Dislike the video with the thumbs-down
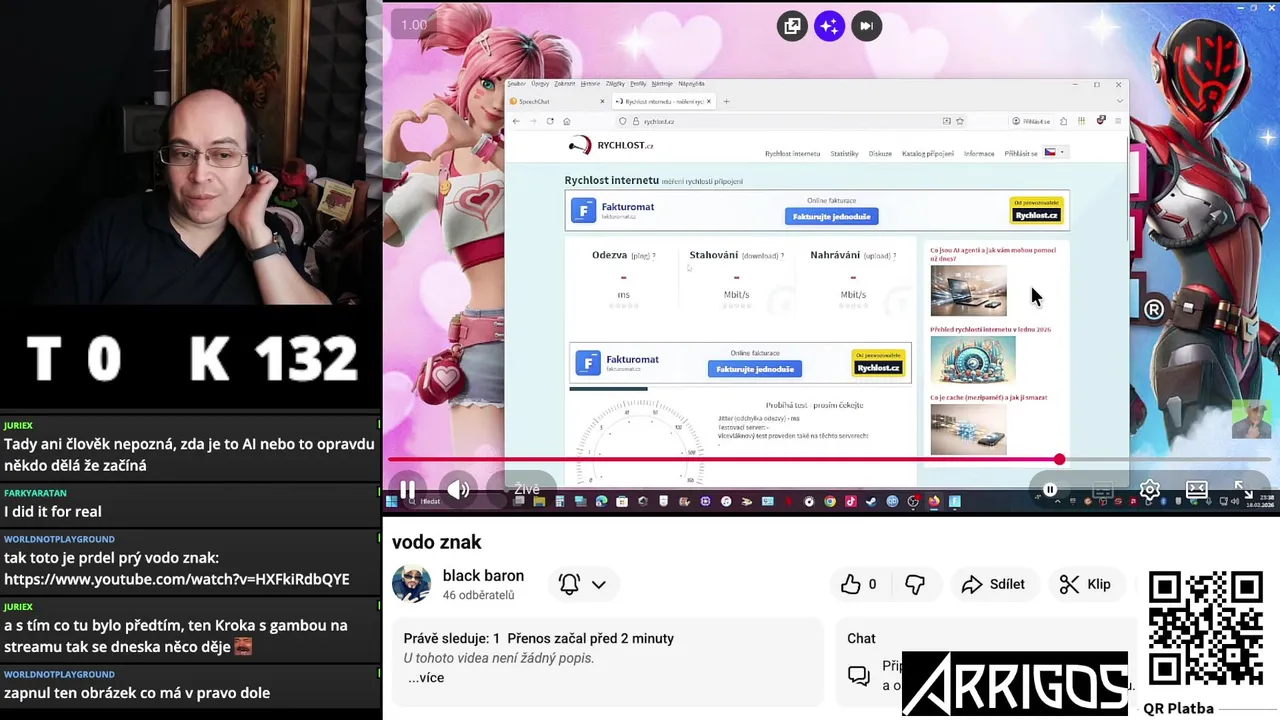1280x720 pixels. (x=915, y=584)
